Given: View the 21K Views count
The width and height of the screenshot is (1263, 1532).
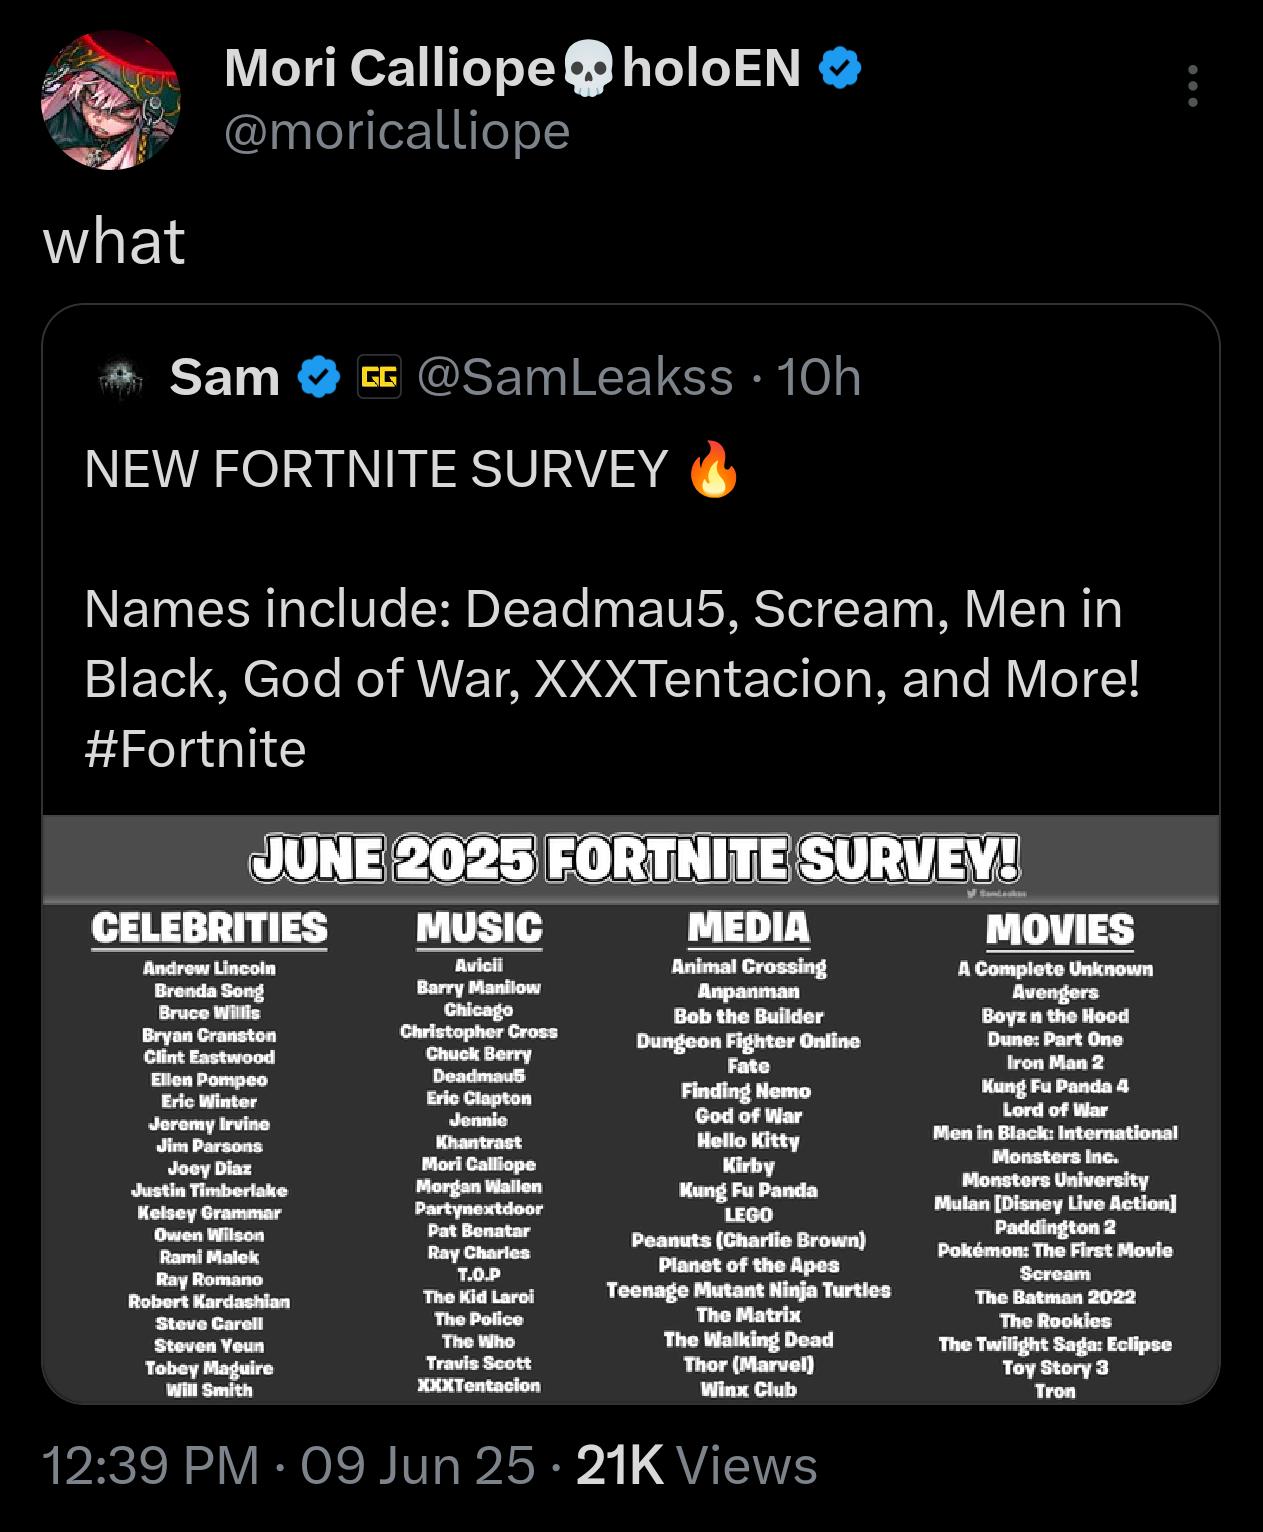Looking at the screenshot, I should click(x=697, y=1466).
